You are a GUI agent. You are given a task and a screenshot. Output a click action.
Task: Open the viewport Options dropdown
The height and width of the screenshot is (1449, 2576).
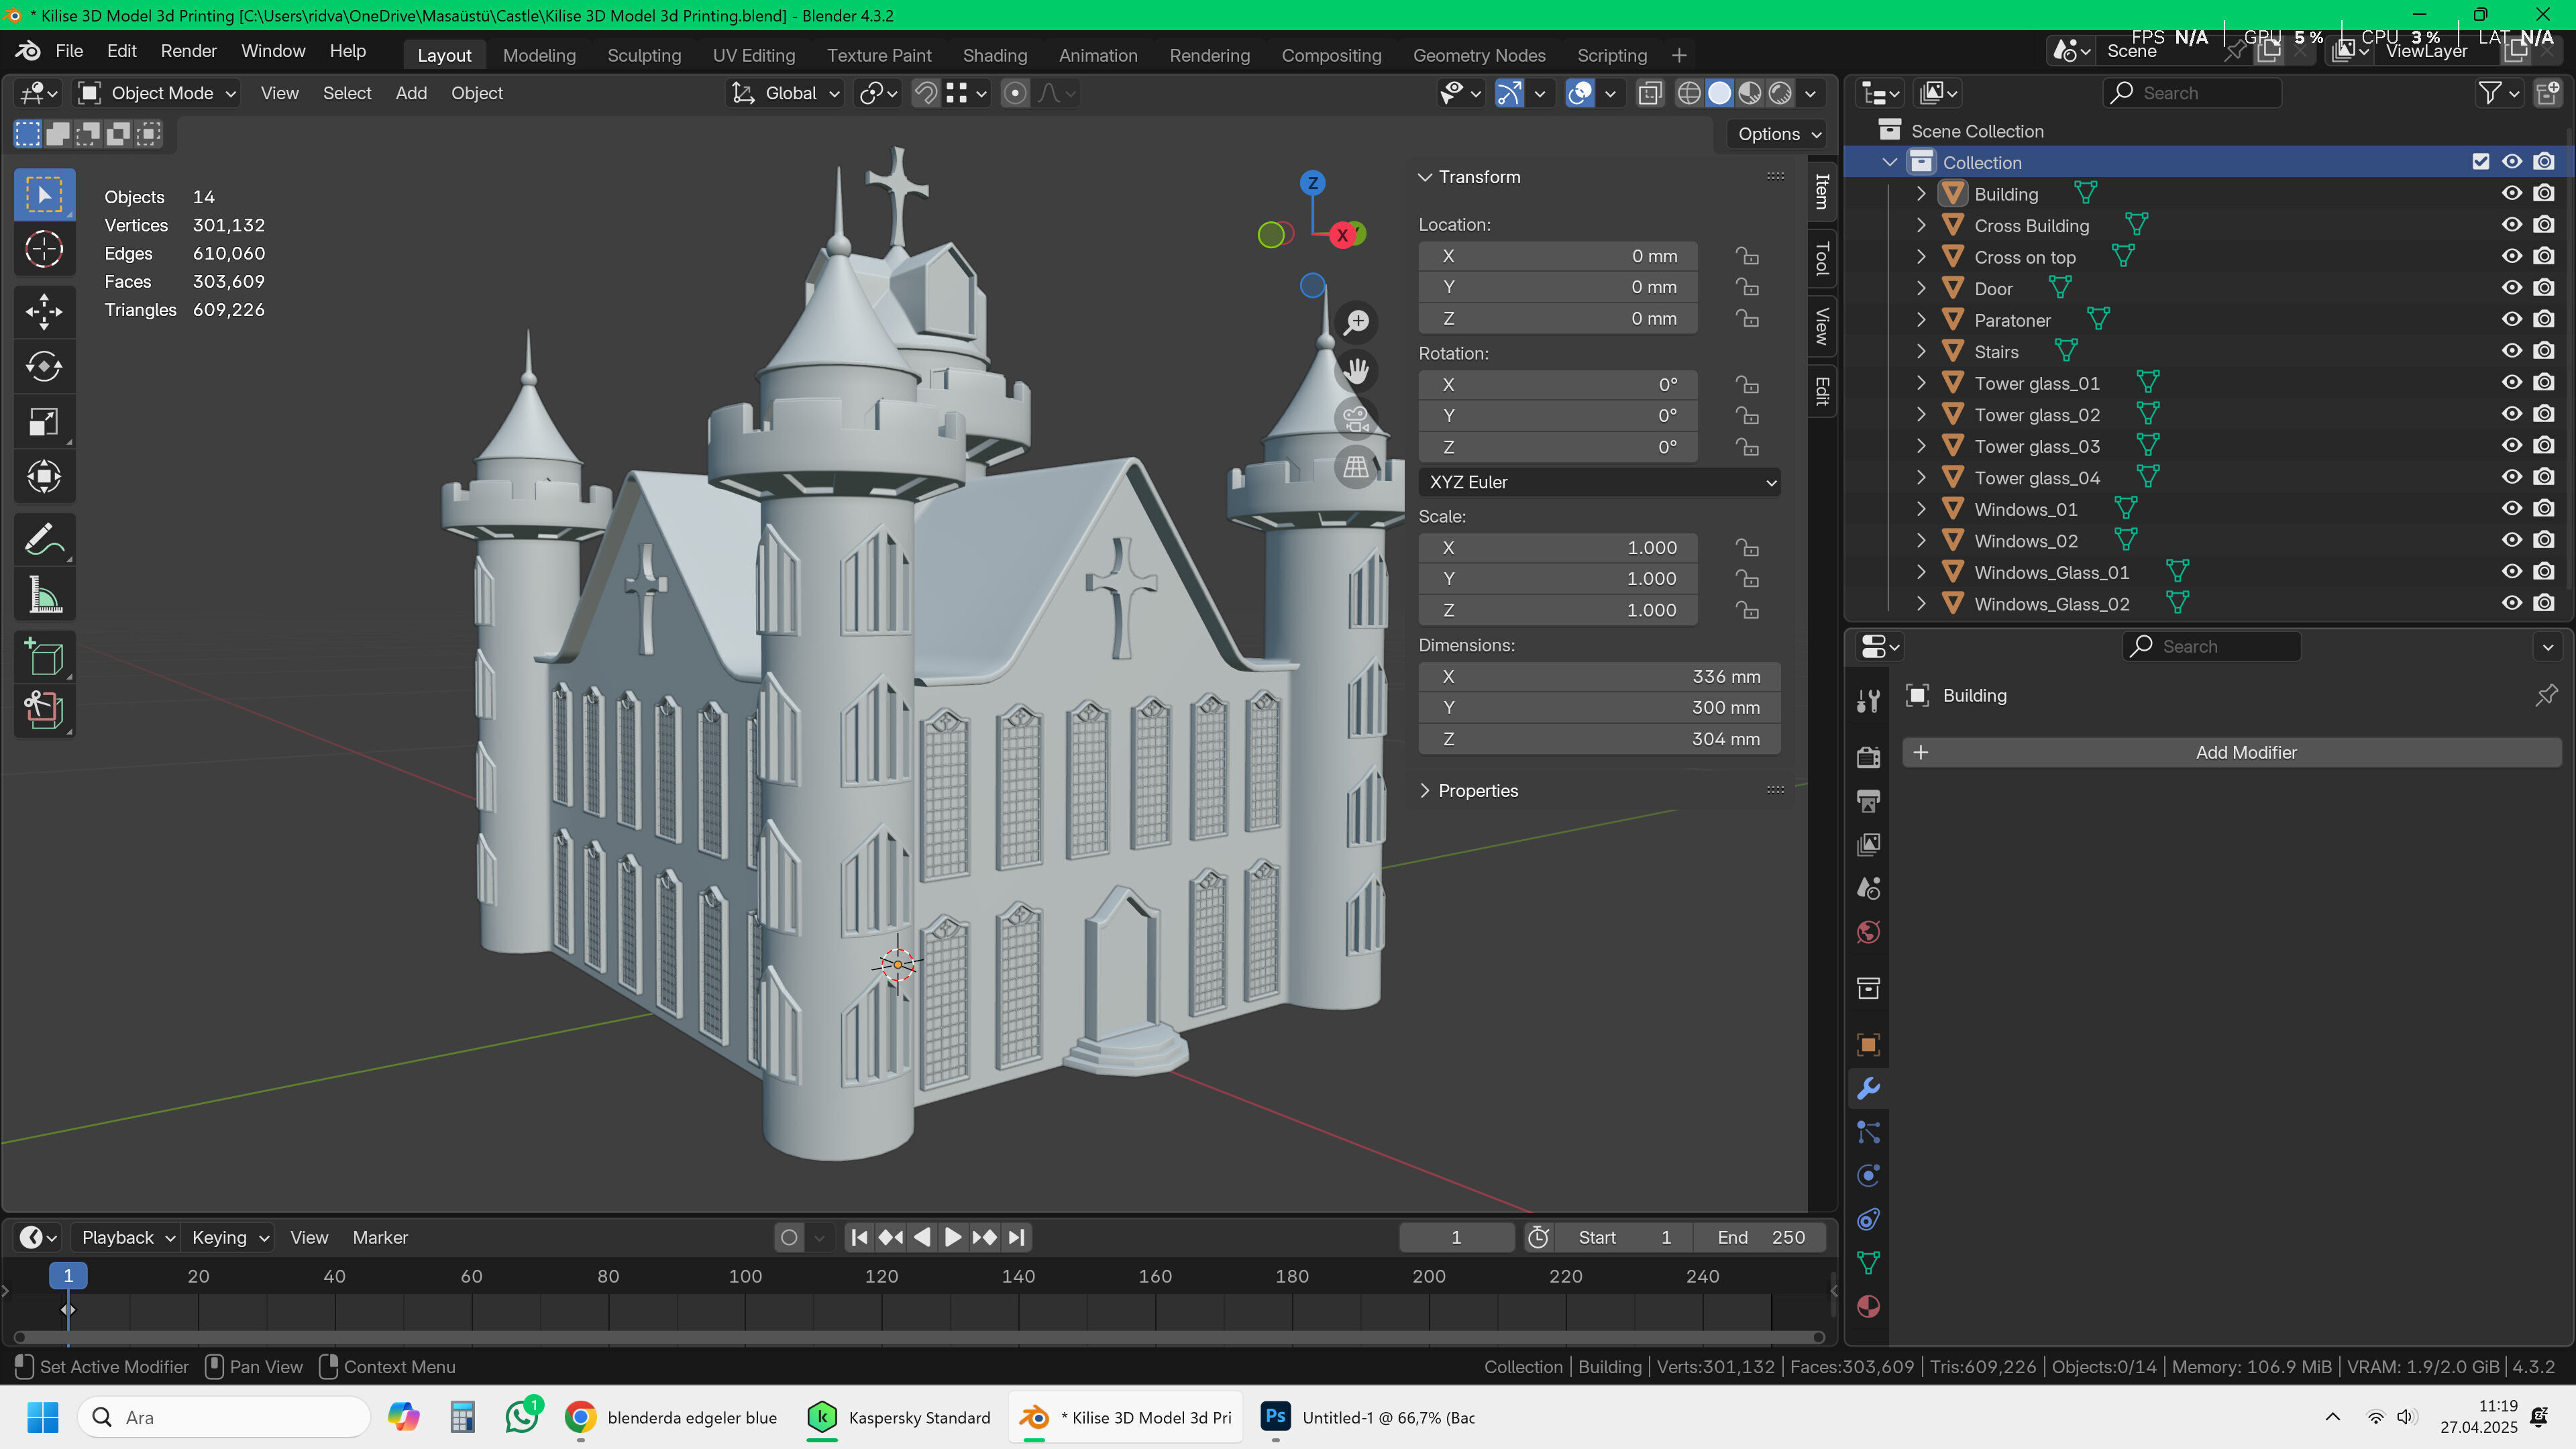pos(1778,134)
